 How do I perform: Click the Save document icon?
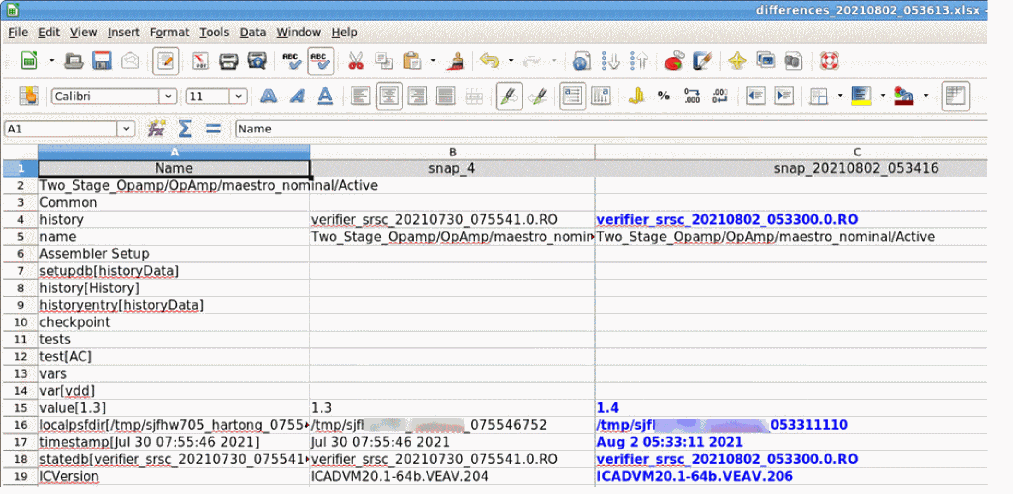tap(102, 61)
